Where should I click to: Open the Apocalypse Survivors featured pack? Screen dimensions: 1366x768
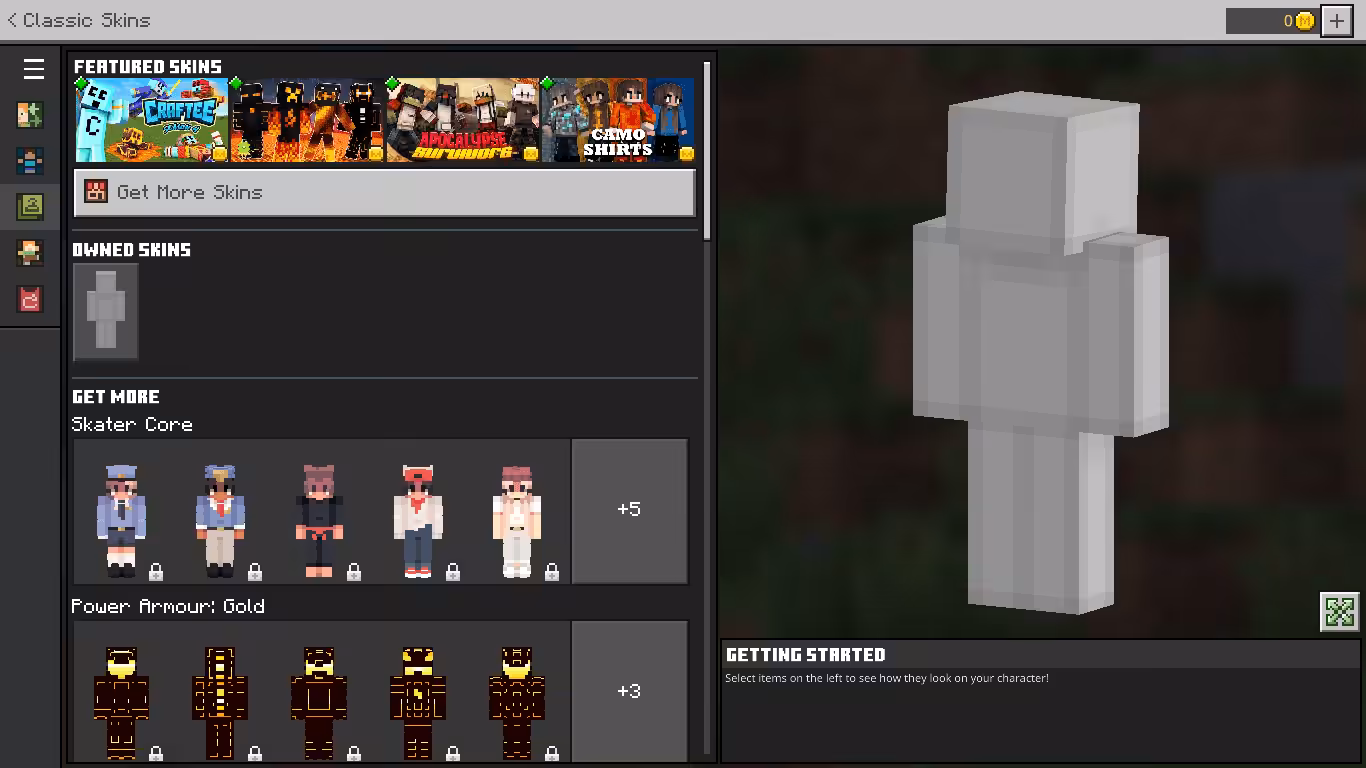(x=462, y=120)
